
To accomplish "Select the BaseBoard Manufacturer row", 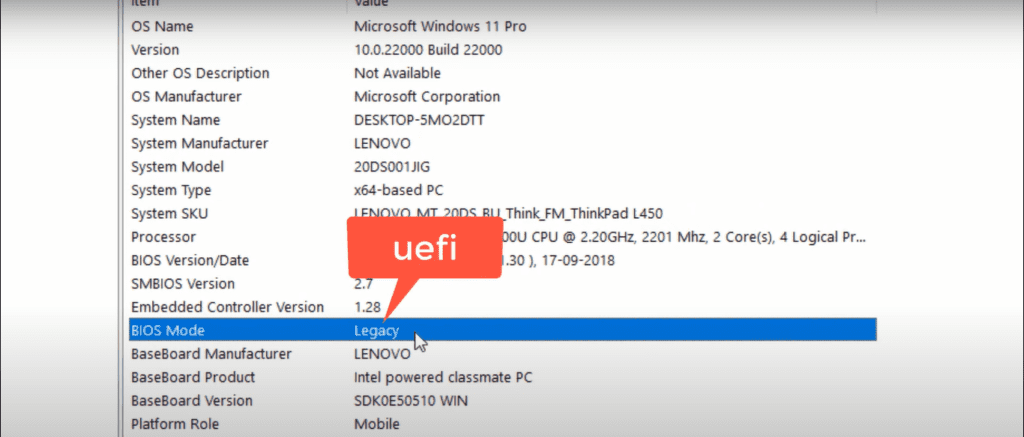I will click(211, 354).
